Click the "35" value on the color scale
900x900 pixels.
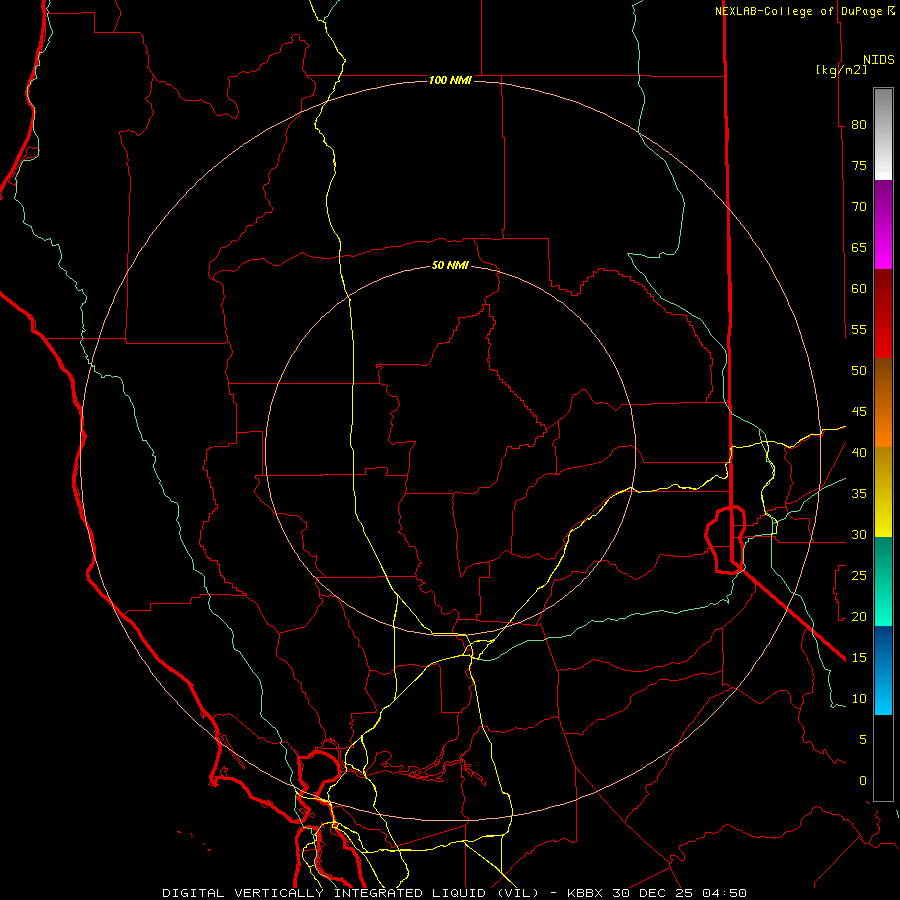859,494
